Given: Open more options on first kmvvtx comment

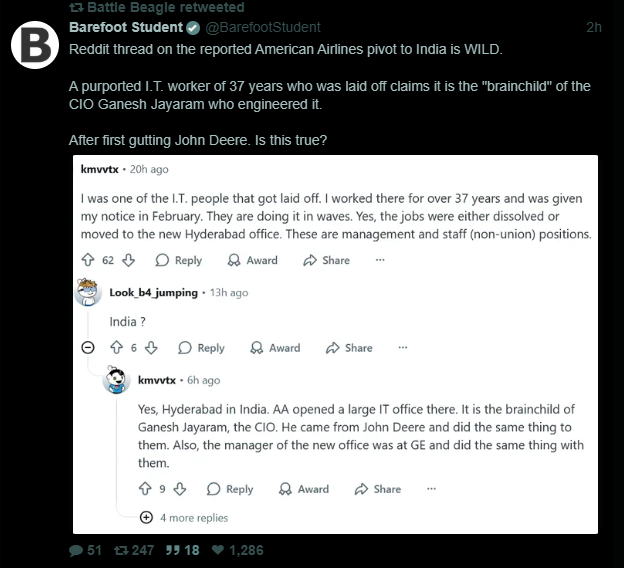Looking at the screenshot, I should [380, 260].
